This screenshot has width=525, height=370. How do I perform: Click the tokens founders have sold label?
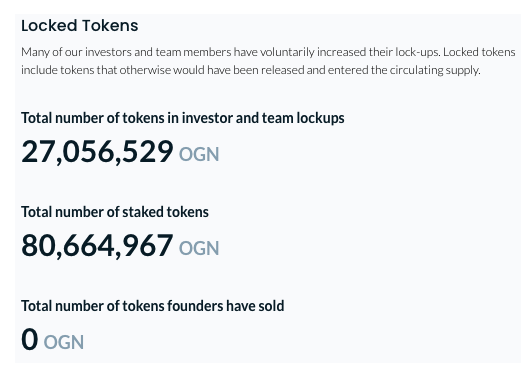[x=153, y=306]
